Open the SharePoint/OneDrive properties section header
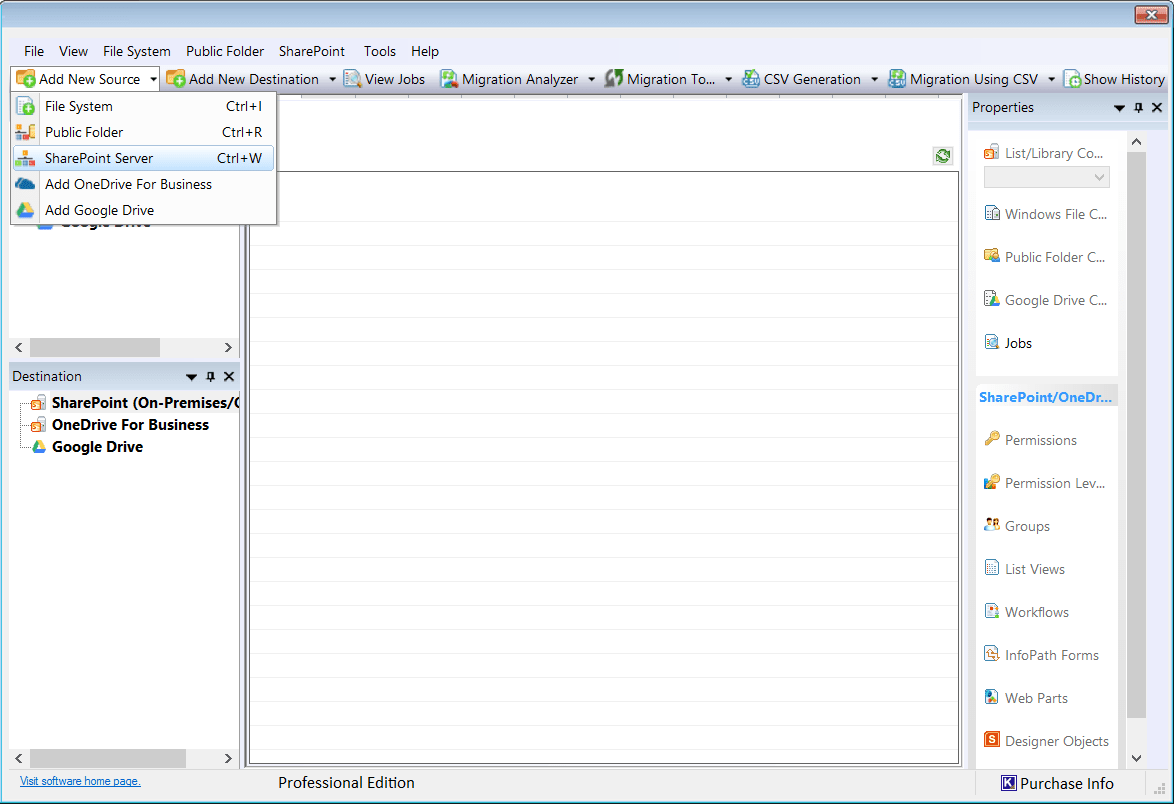1174x804 pixels. tap(1046, 397)
